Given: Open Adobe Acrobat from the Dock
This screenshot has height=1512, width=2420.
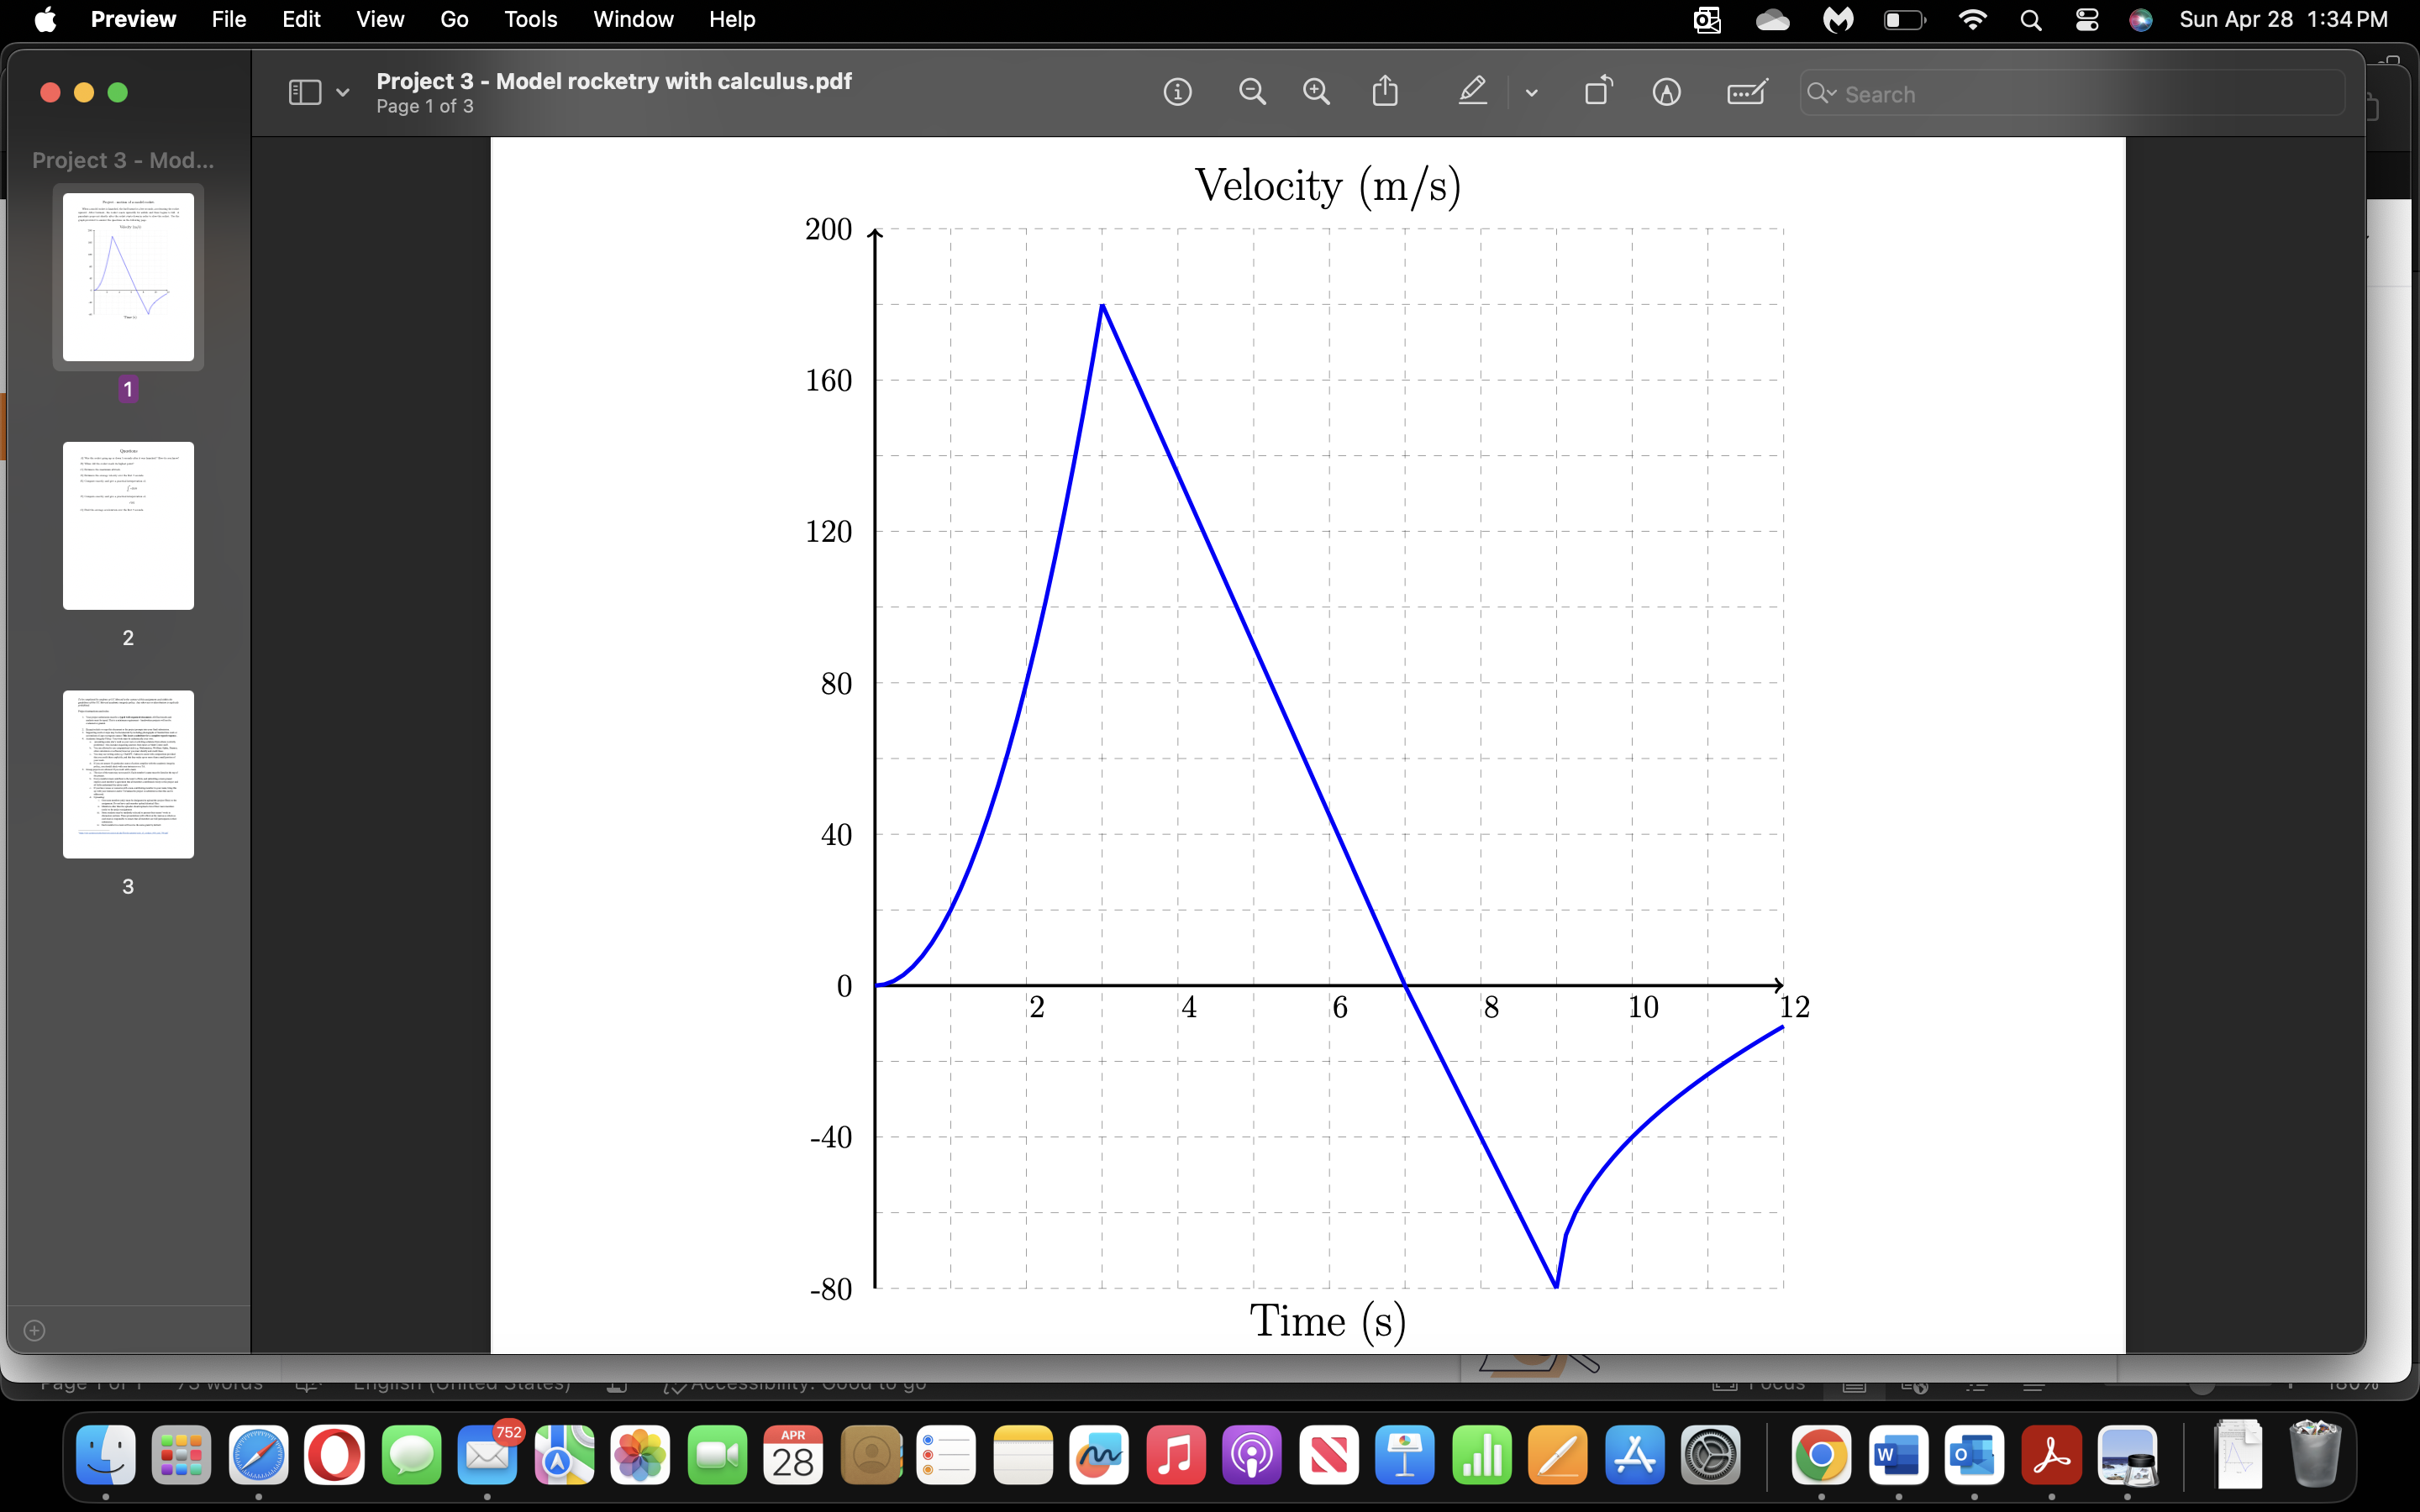Looking at the screenshot, I should [x=2051, y=1456].
